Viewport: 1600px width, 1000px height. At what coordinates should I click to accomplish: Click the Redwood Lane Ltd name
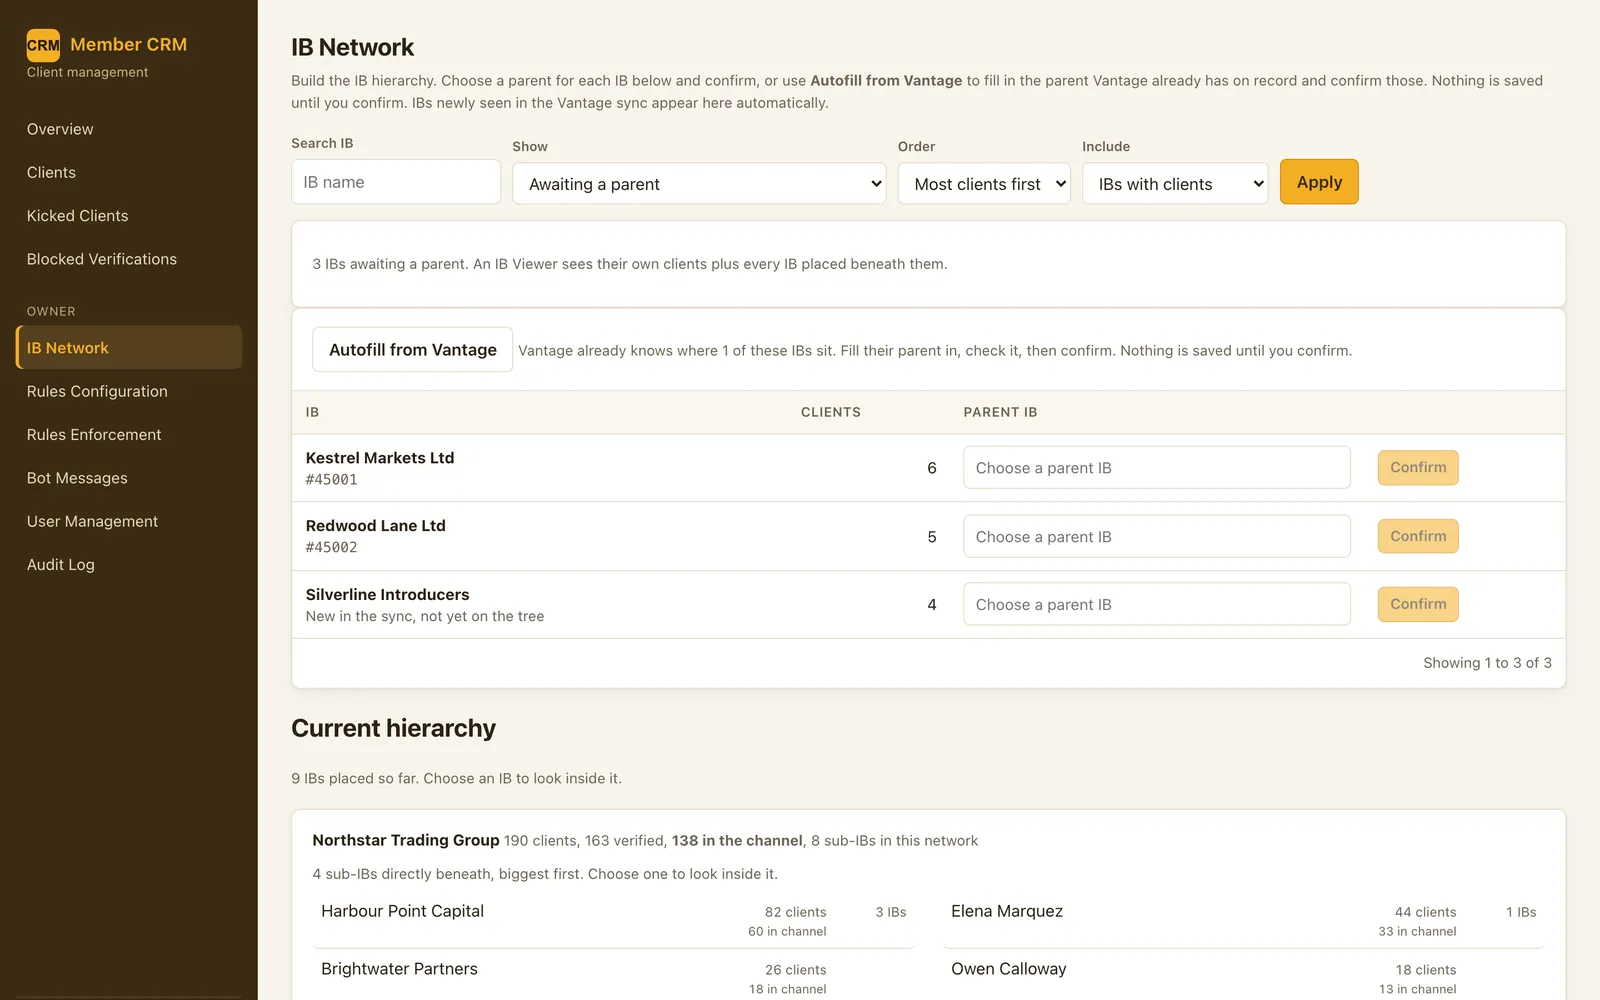pos(376,526)
